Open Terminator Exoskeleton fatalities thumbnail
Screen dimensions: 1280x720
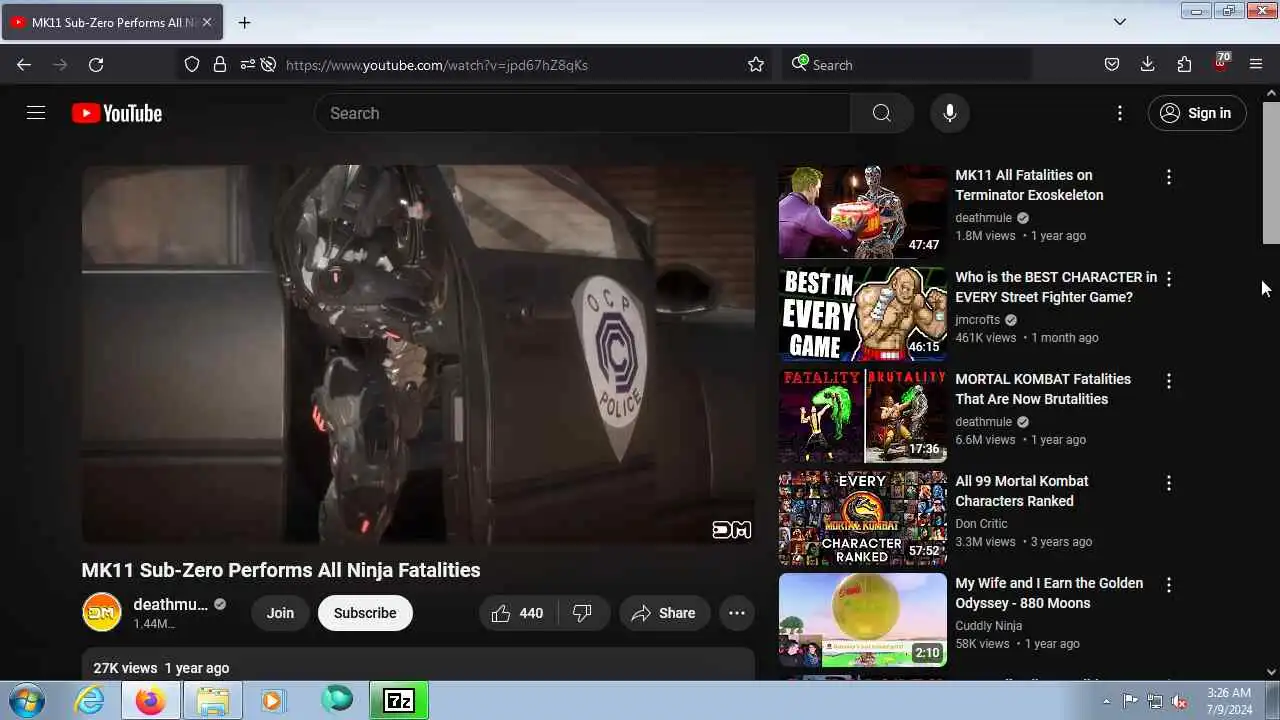coord(863,212)
